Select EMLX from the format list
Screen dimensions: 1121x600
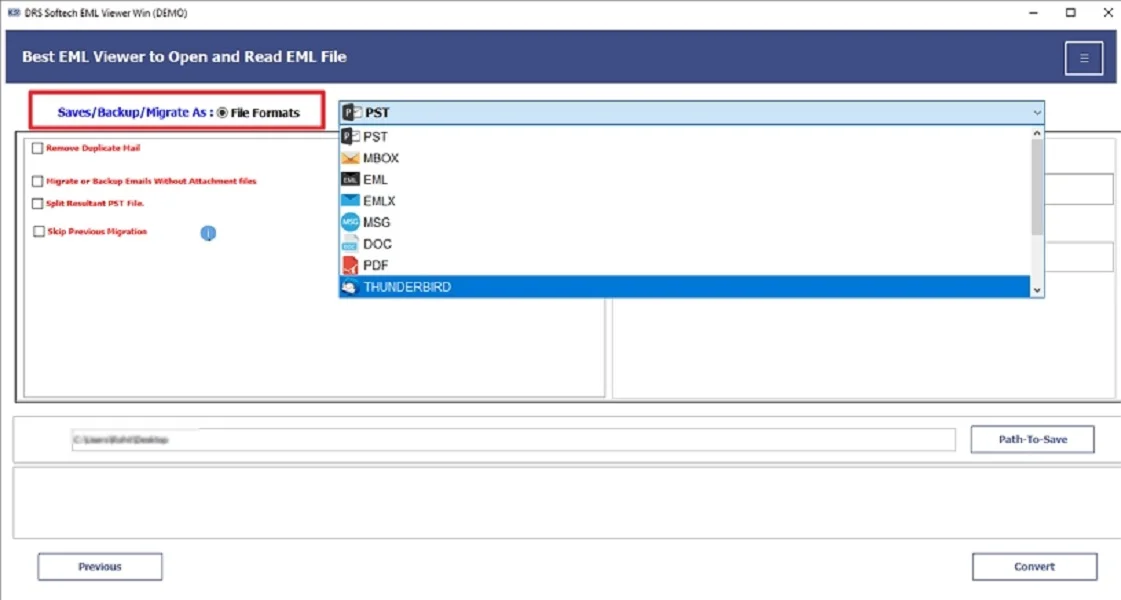tap(378, 200)
